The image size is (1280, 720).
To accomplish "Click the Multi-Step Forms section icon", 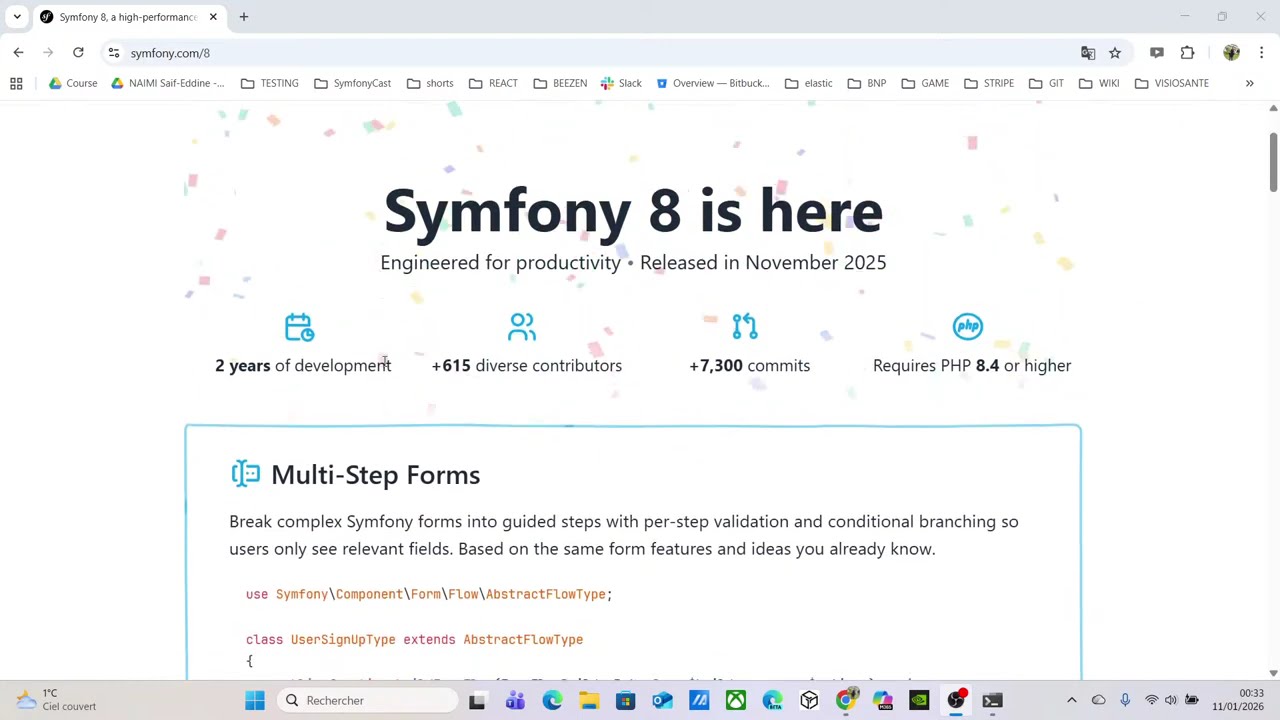I will [245, 474].
